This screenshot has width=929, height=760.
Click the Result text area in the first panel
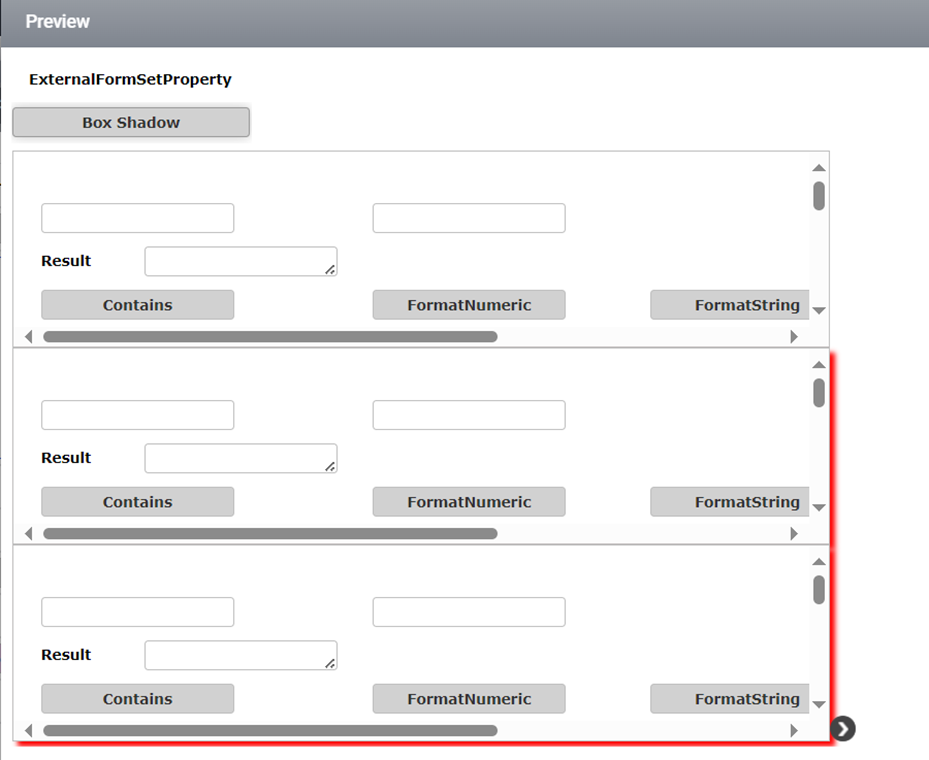click(x=241, y=261)
